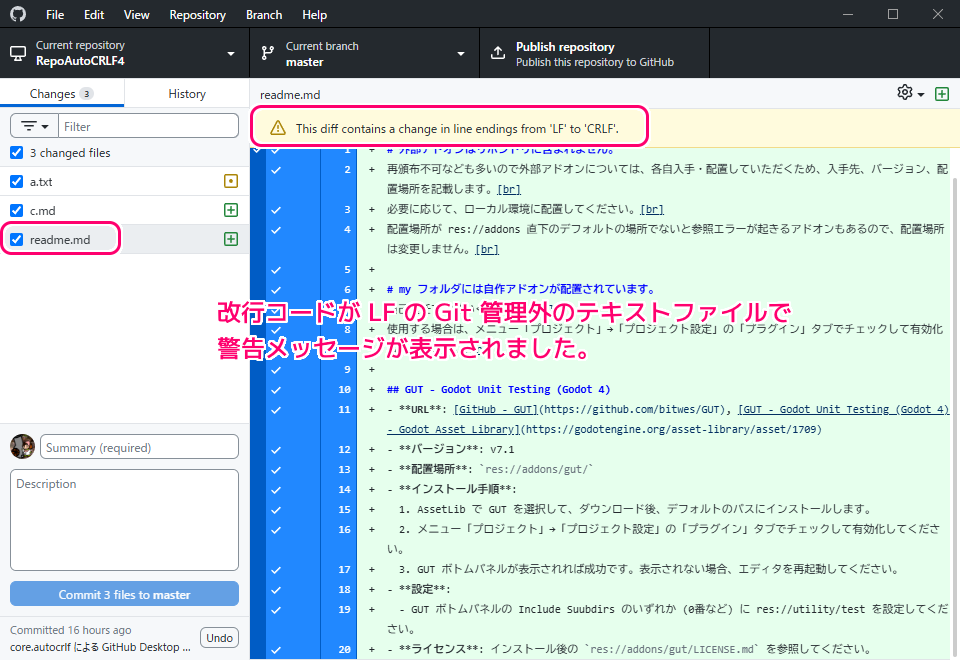
Task: Open the Current repository dropdown
Action: pos(124,53)
